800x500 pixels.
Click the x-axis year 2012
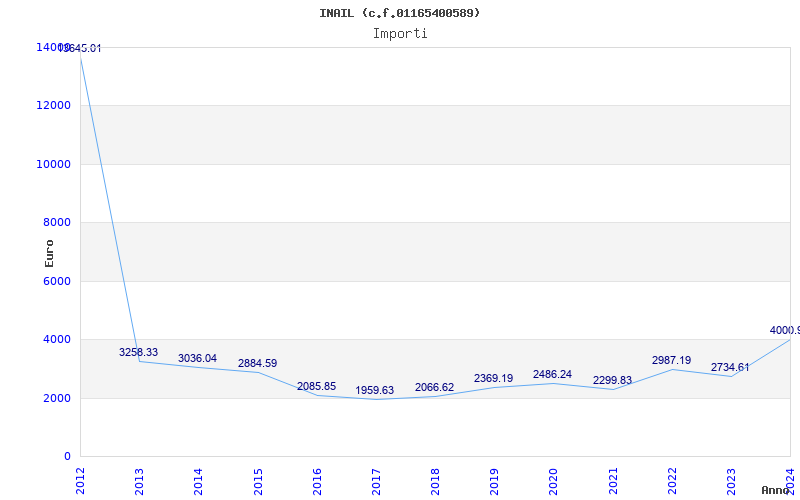coord(80,481)
